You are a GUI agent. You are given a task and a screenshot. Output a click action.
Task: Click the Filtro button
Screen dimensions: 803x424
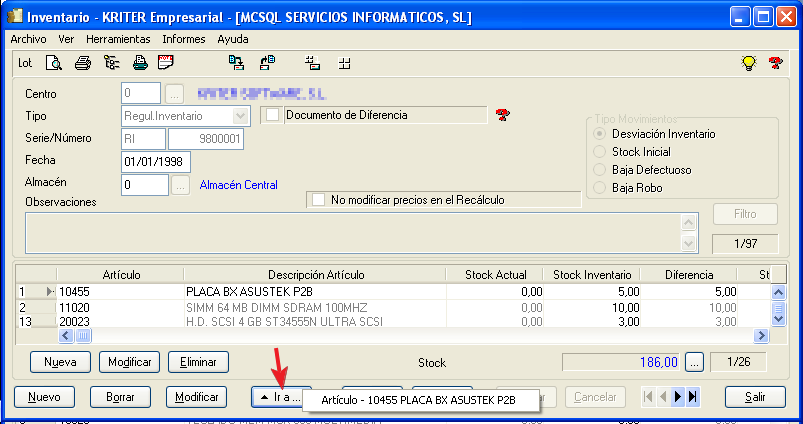point(745,214)
